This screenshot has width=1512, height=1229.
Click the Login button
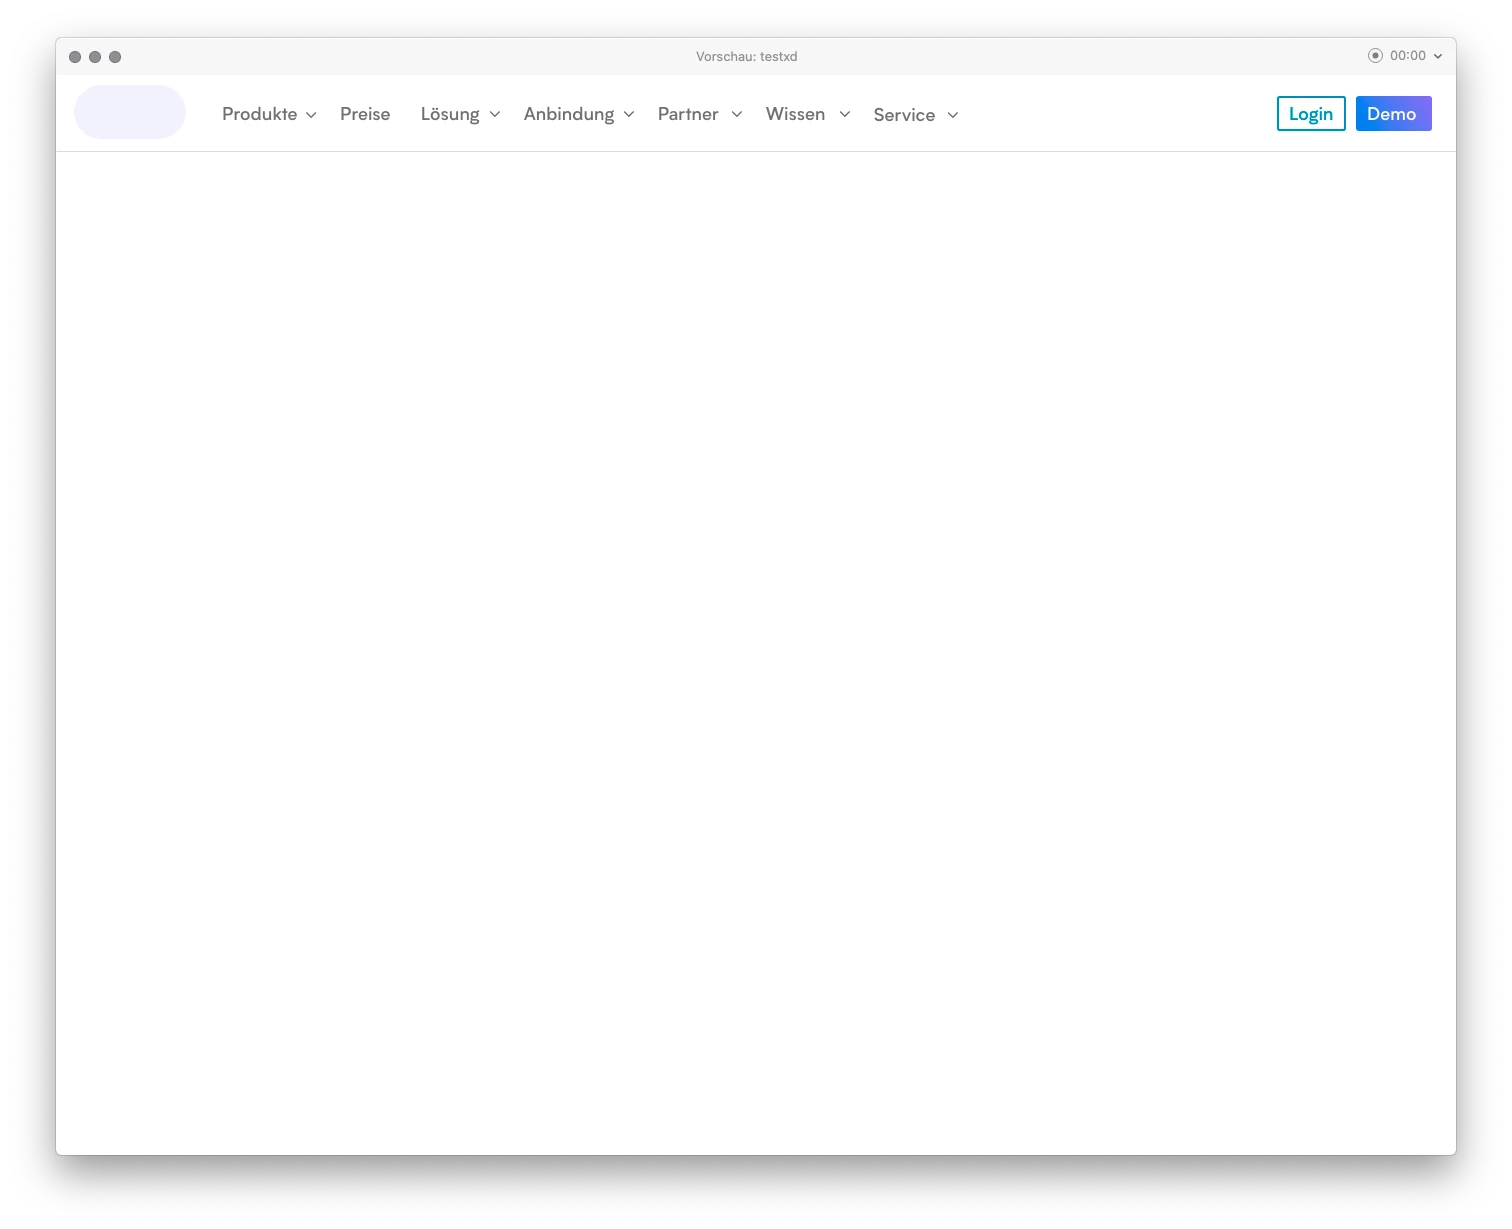pos(1311,114)
